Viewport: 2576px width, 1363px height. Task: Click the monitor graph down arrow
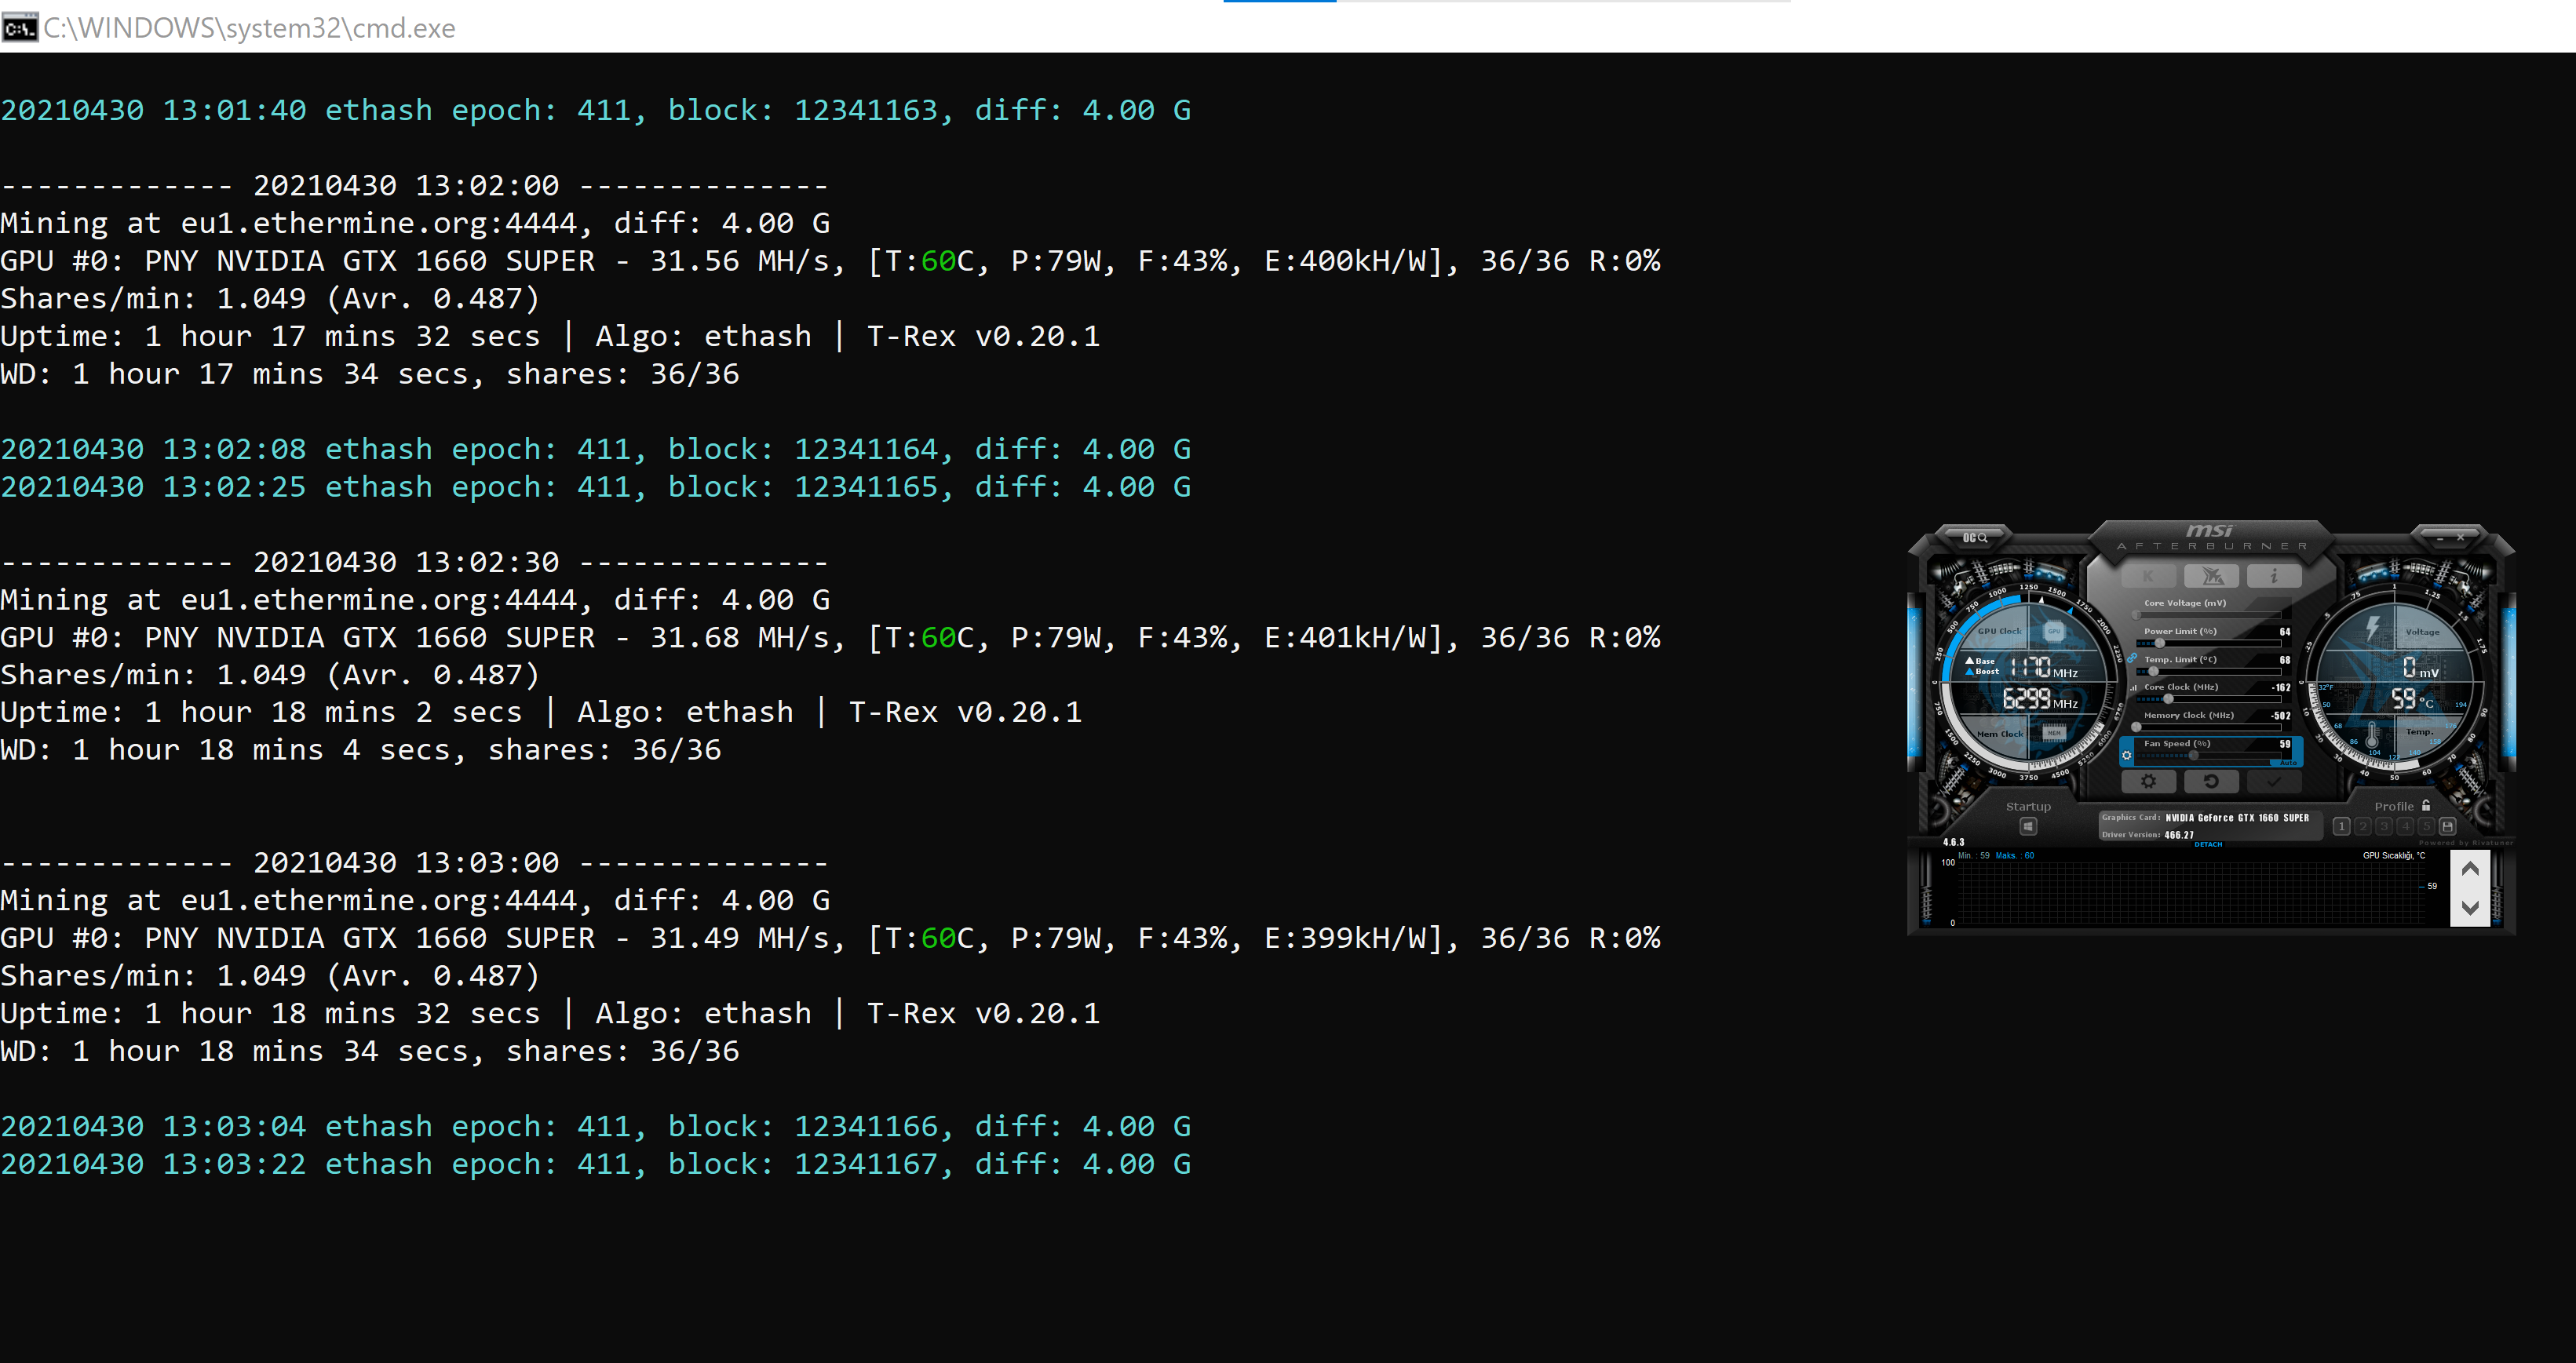(2470, 908)
